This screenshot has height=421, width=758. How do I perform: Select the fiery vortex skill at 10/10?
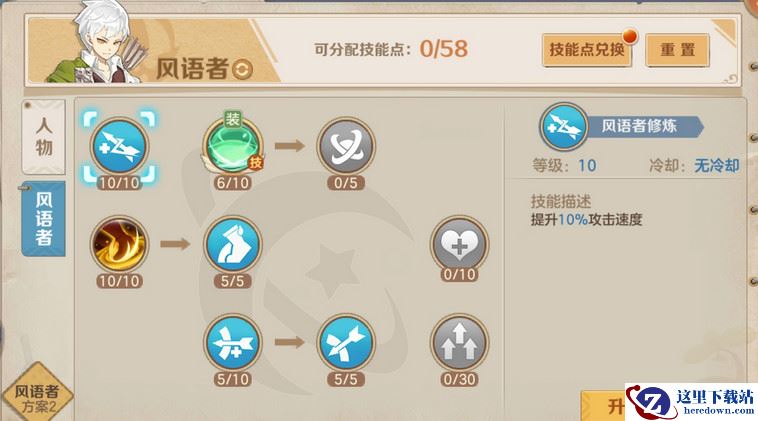(119, 244)
